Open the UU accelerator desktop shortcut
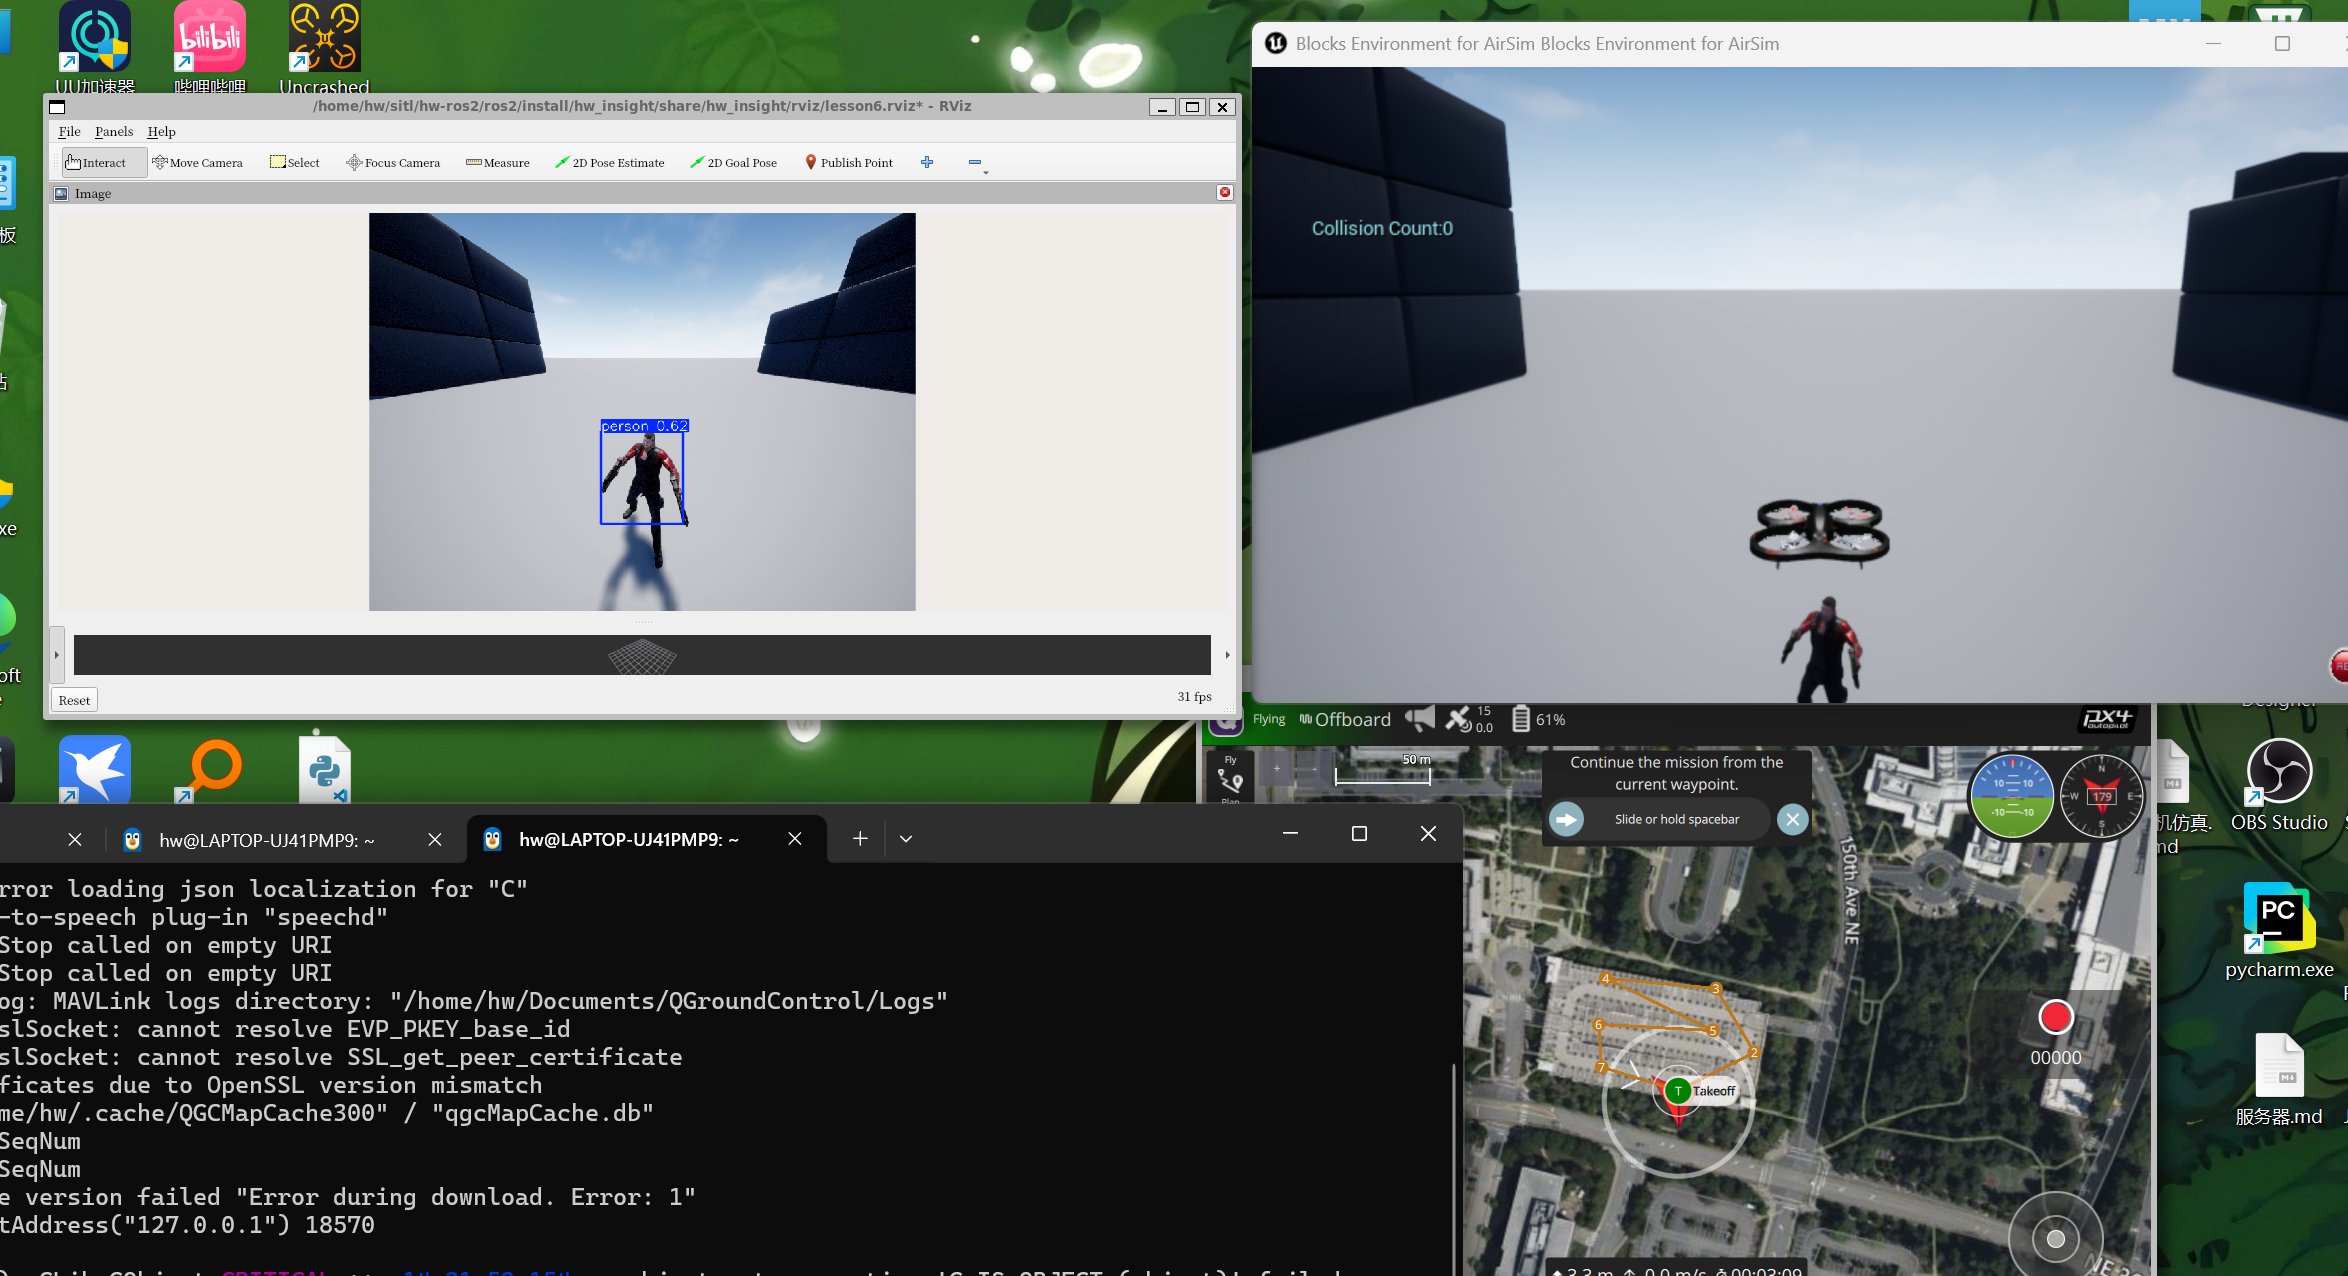Image resolution: width=2348 pixels, height=1276 pixels. point(95,46)
